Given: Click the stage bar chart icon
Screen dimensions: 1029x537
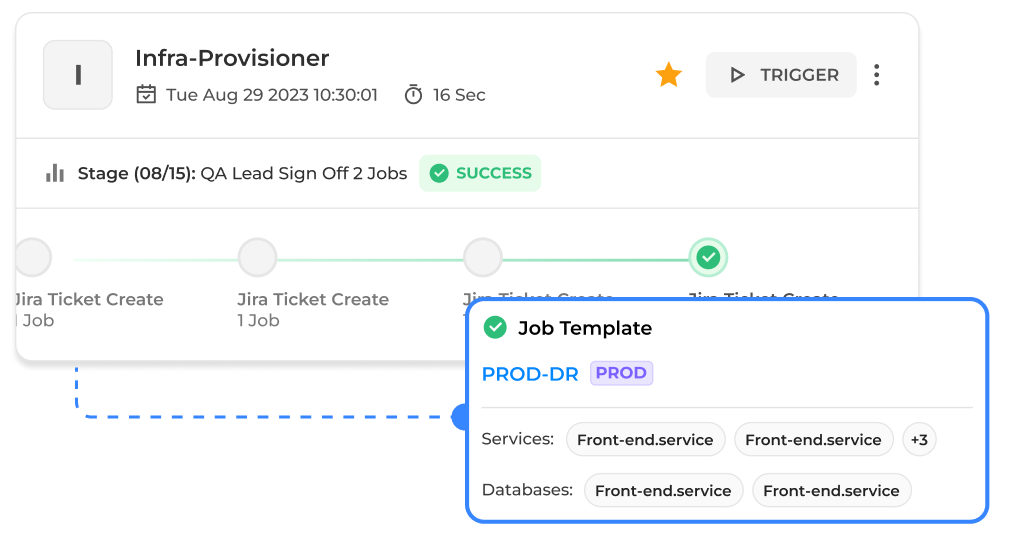Looking at the screenshot, I should [x=55, y=173].
